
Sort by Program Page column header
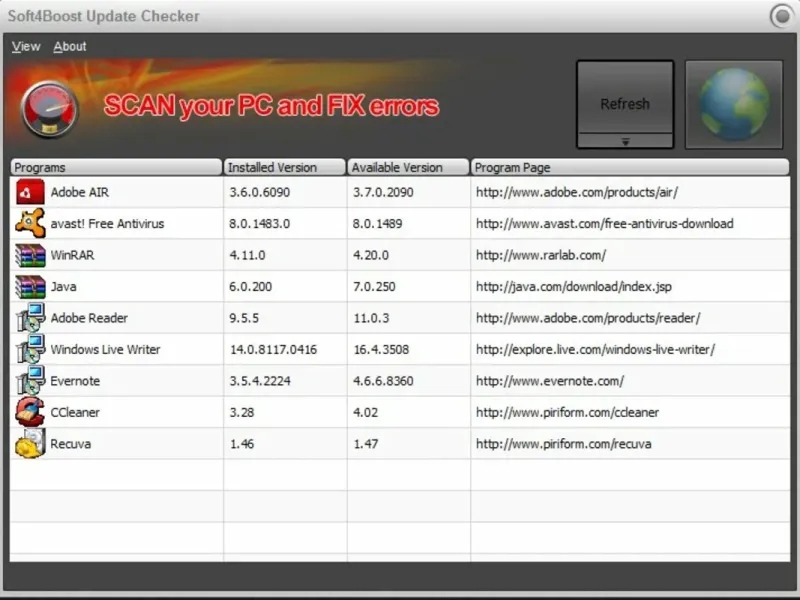630,167
